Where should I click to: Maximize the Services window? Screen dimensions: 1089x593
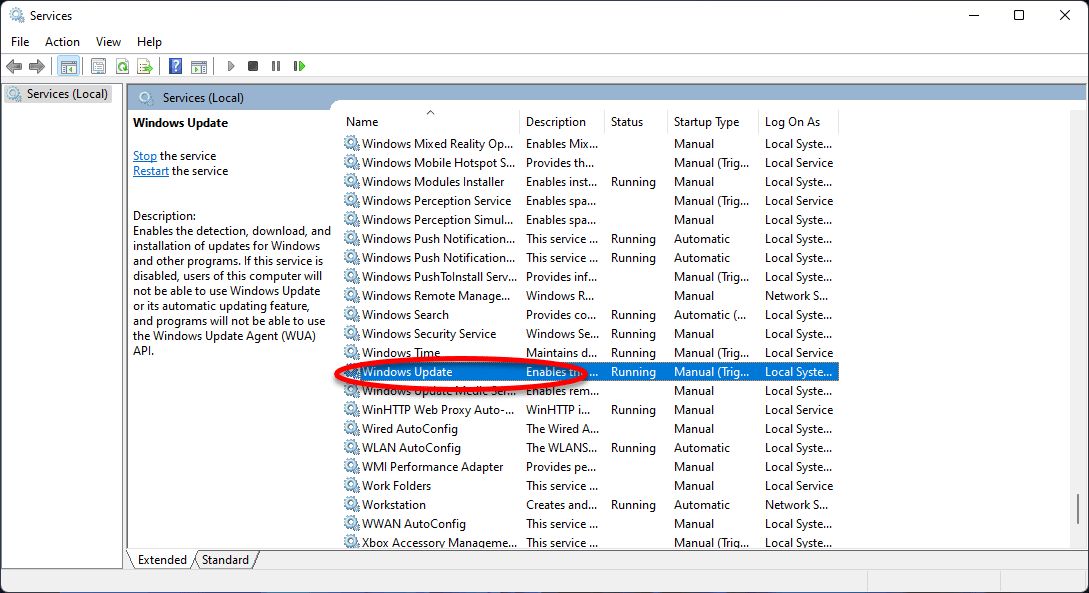click(1019, 15)
